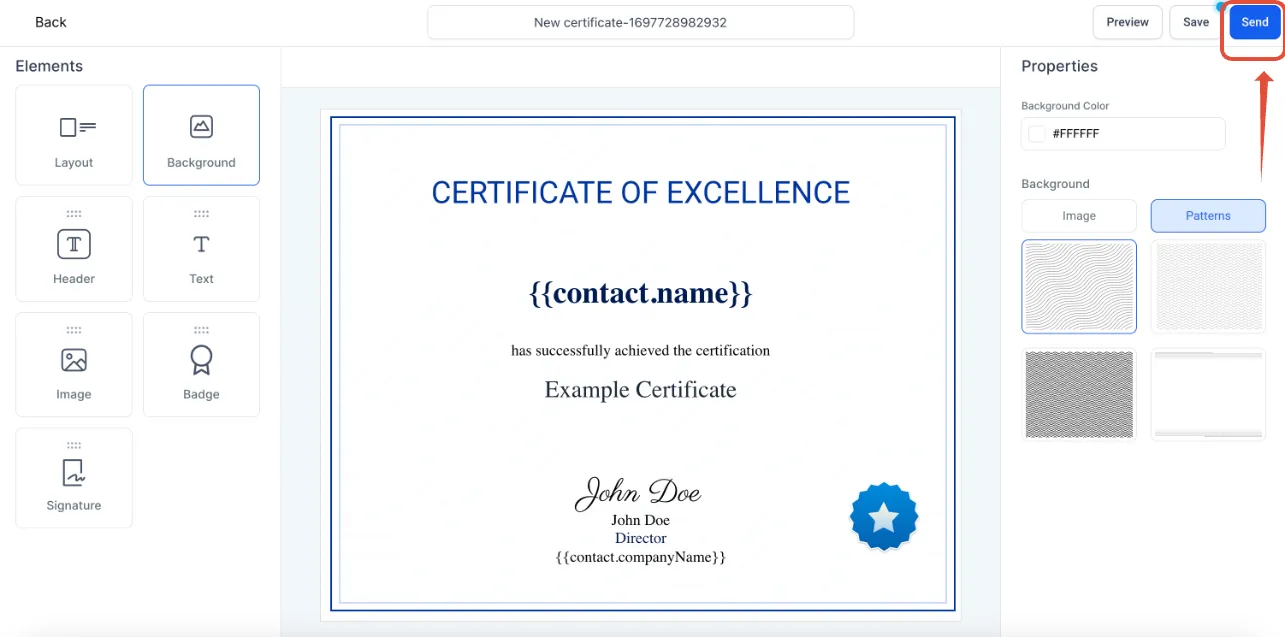Add a Badge element
Screen dimensions: 1285x637
201,365
